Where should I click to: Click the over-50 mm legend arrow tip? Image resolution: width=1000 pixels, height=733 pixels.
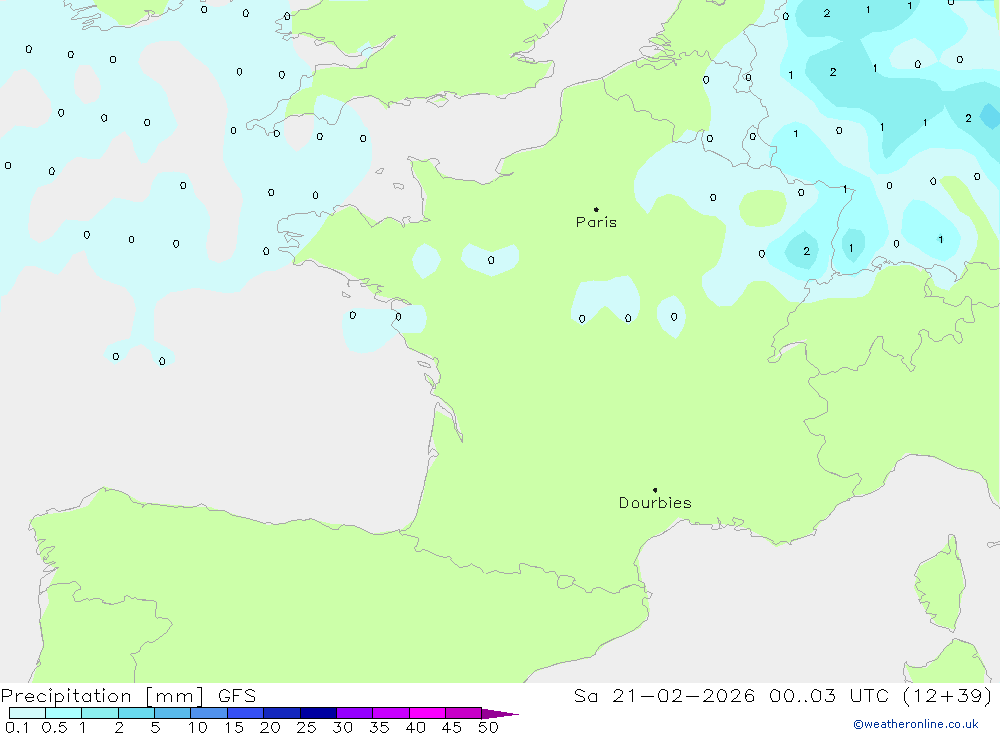(x=501, y=713)
